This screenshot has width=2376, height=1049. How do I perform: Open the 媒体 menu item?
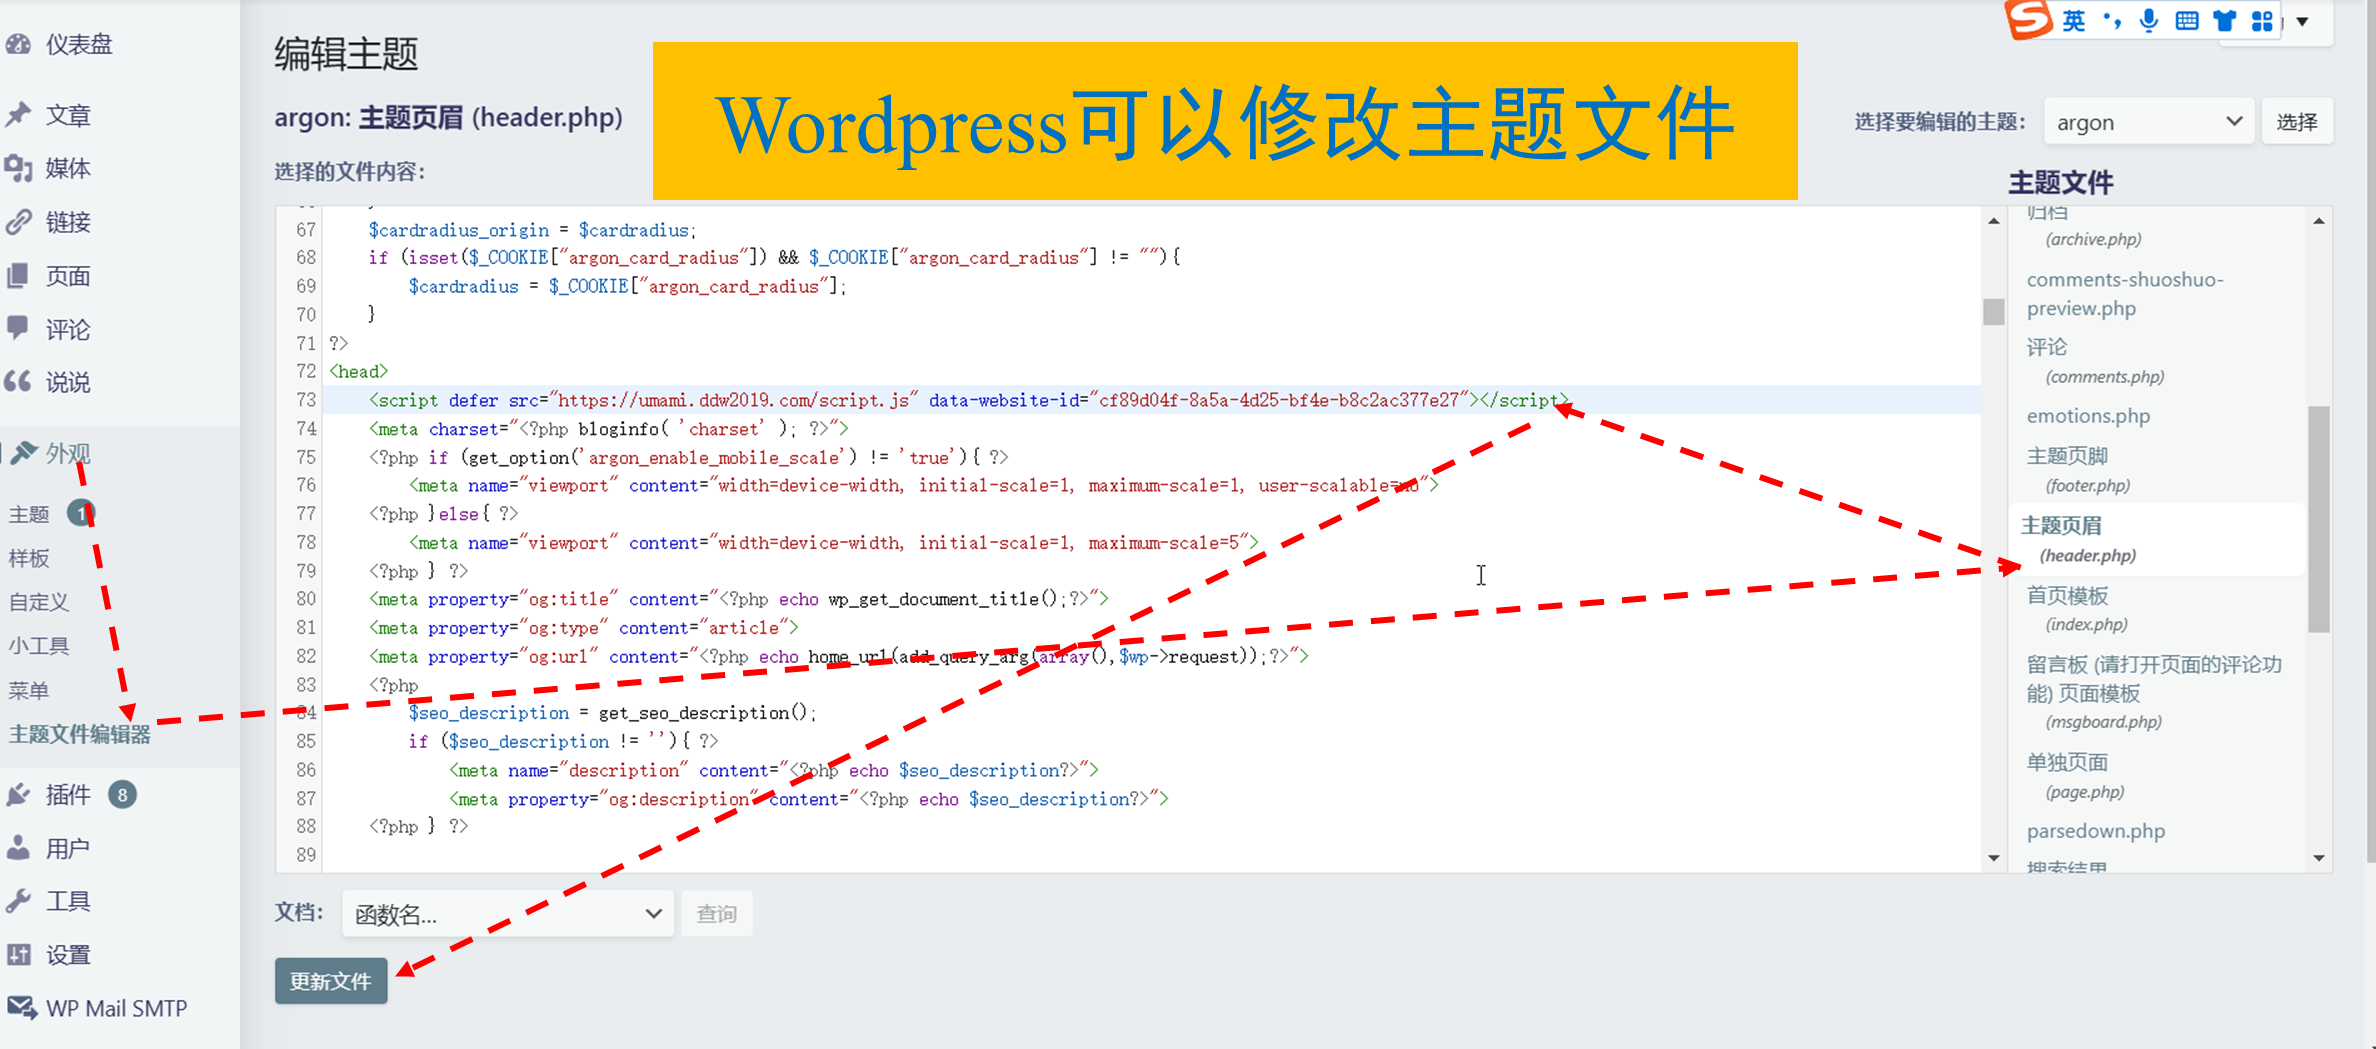[68, 168]
